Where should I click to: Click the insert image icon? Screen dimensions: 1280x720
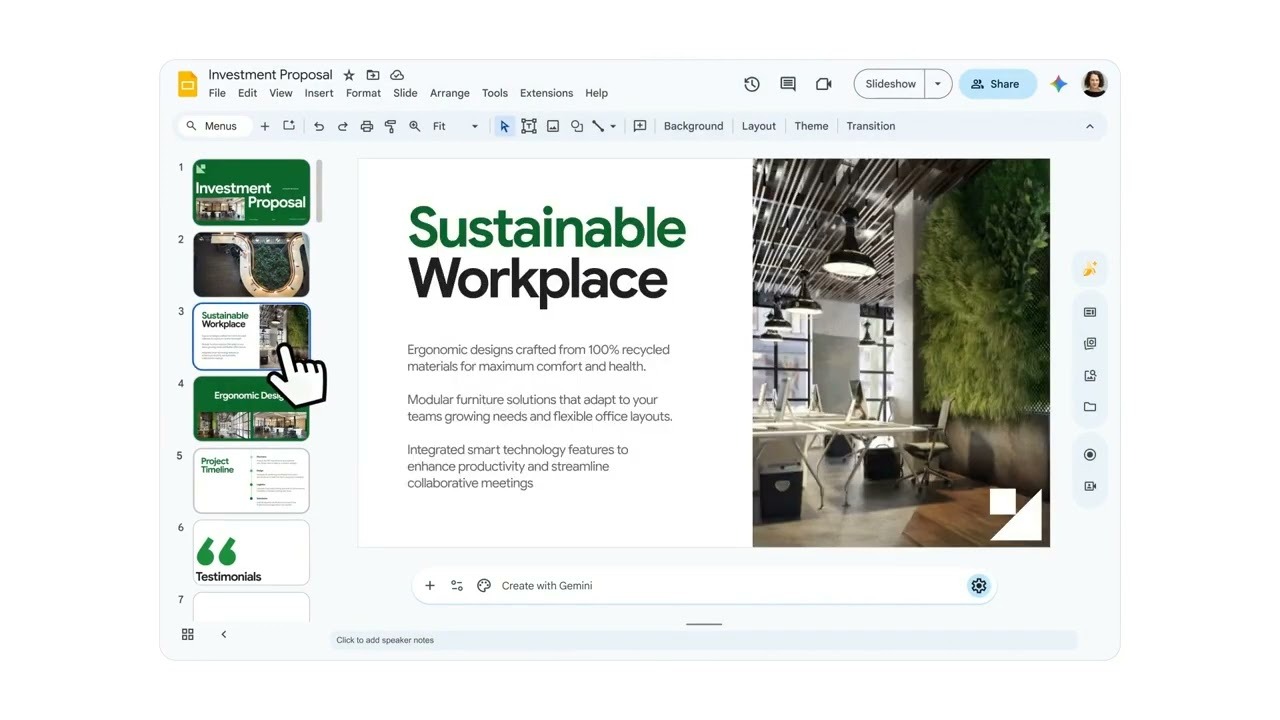pyautogui.click(x=553, y=126)
